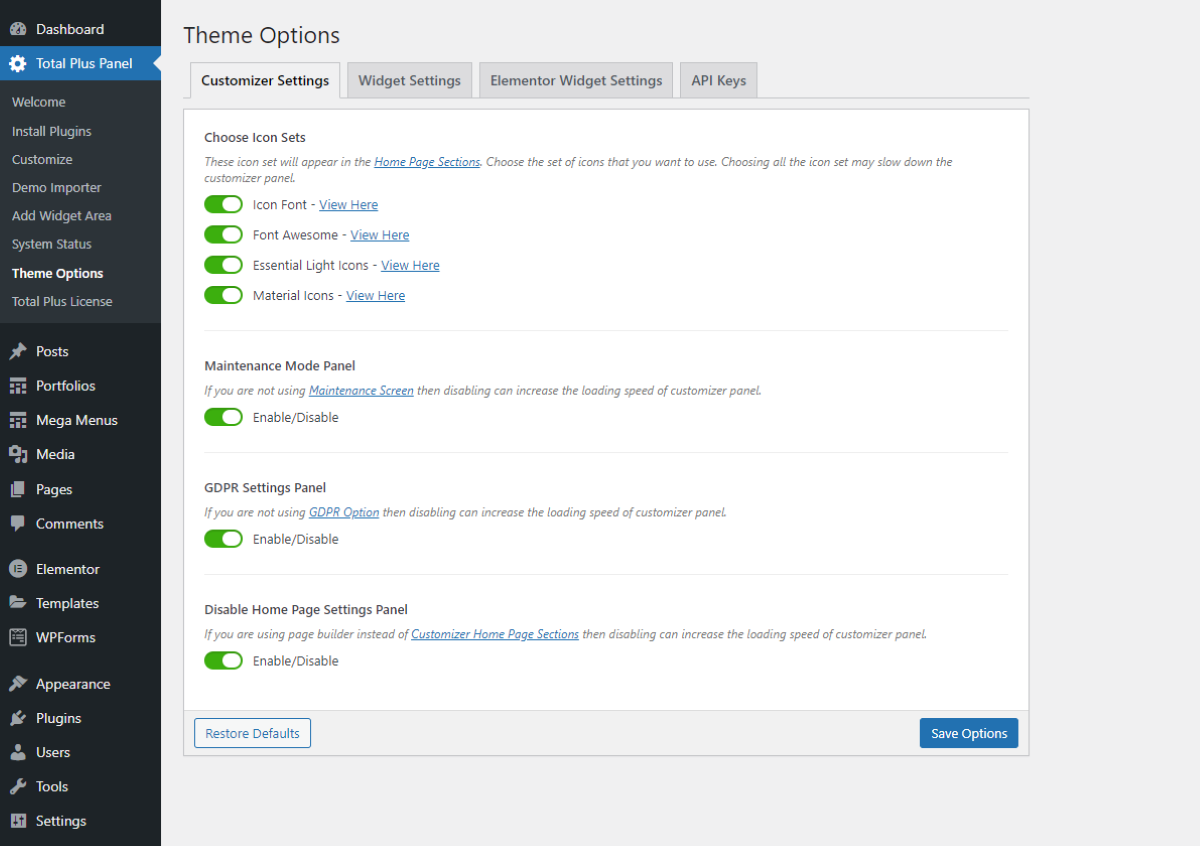Image resolution: width=1200 pixels, height=846 pixels.
Task: Click the Total Plus Panel gear icon
Action: tap(18, 64)
